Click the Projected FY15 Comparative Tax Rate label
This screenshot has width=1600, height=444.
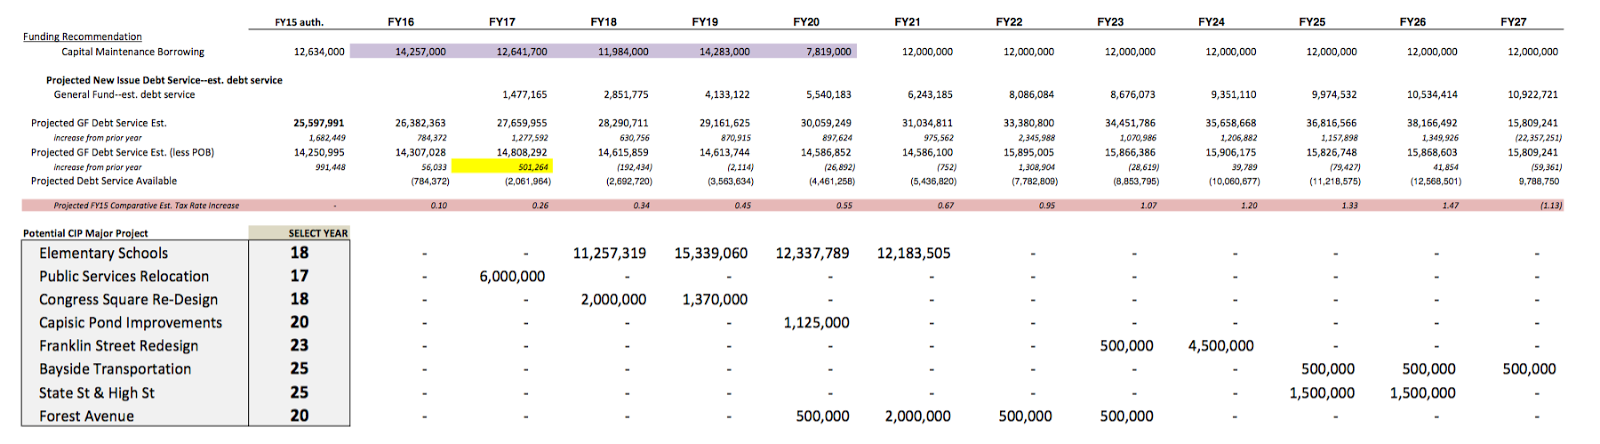tap(146, 205)
